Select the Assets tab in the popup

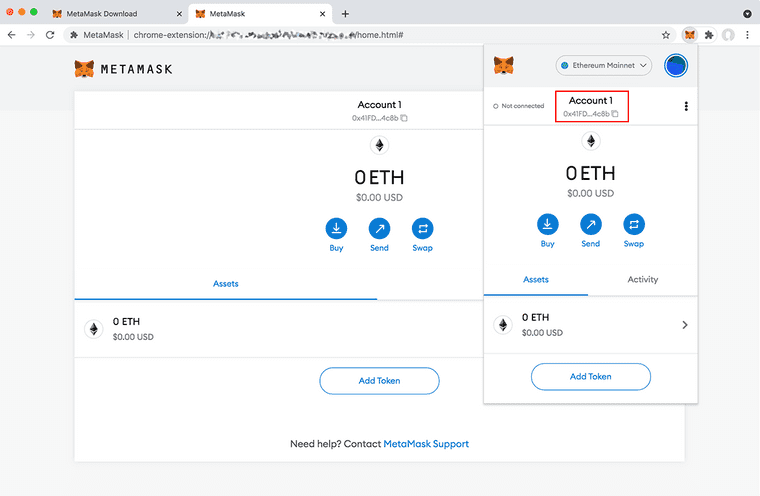click(x=536, y=280)
